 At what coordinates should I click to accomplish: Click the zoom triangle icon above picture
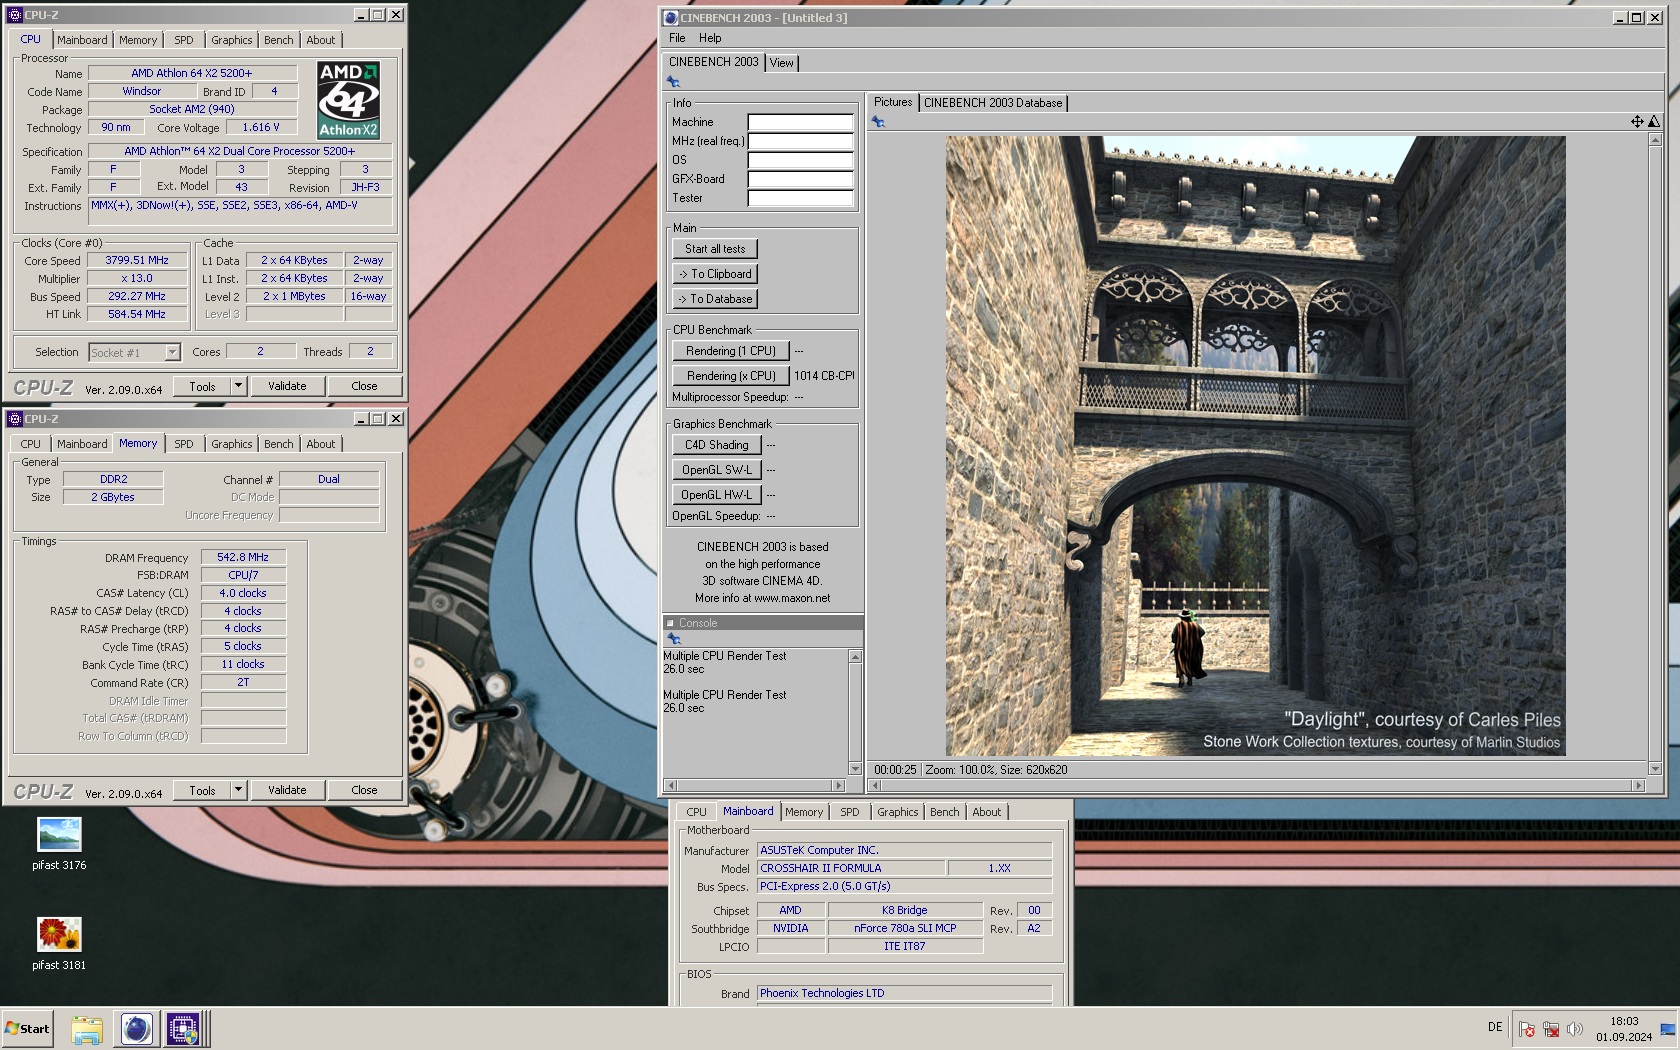[x=1653, y=121]
